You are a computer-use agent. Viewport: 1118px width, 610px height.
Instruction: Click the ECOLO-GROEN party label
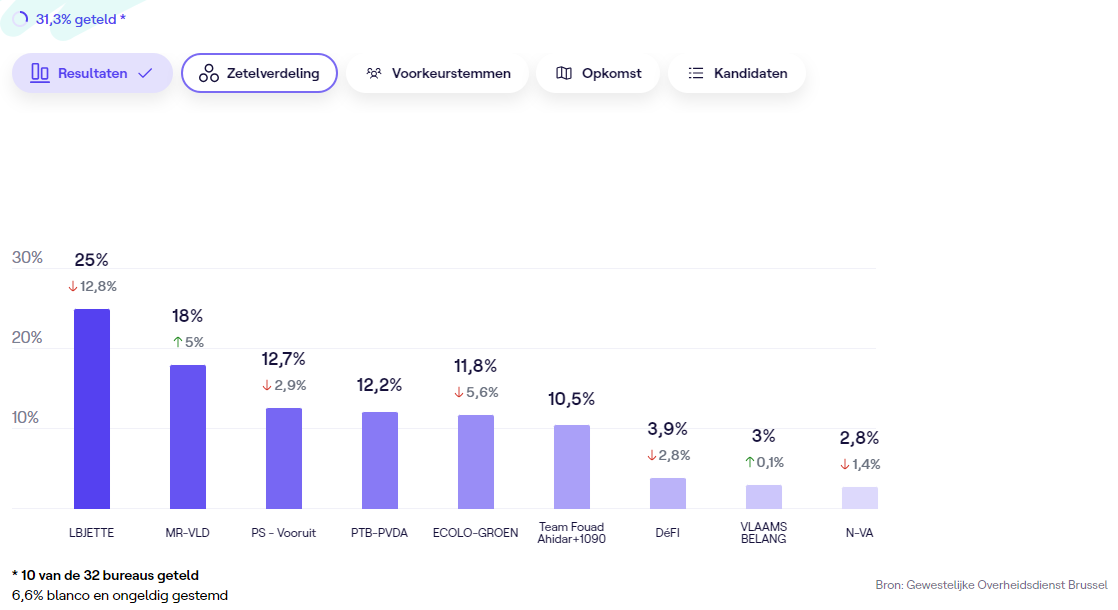click(475, 533)
